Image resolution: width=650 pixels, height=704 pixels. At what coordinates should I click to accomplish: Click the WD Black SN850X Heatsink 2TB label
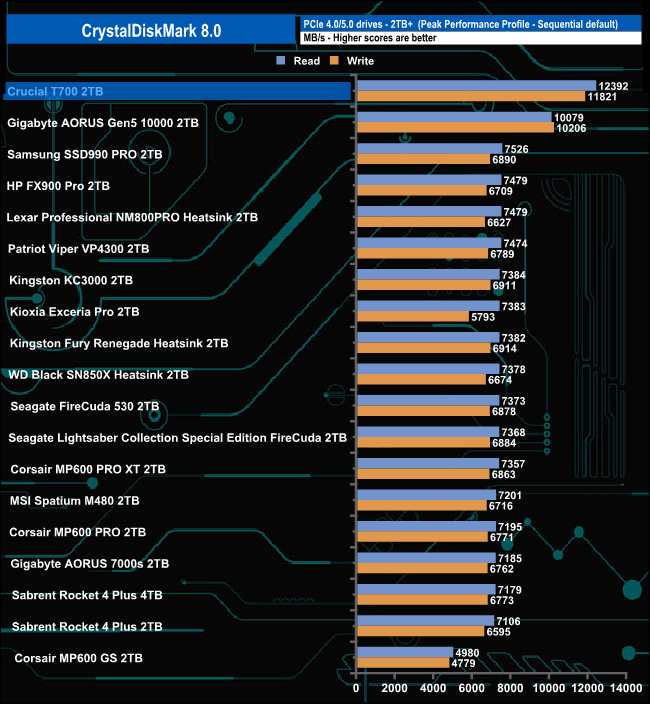coord(98,374)
